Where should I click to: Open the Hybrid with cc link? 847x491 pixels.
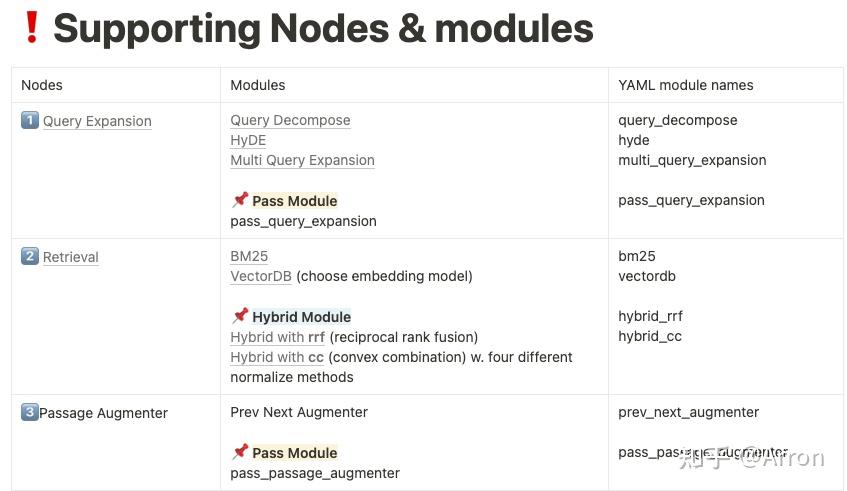277,357
